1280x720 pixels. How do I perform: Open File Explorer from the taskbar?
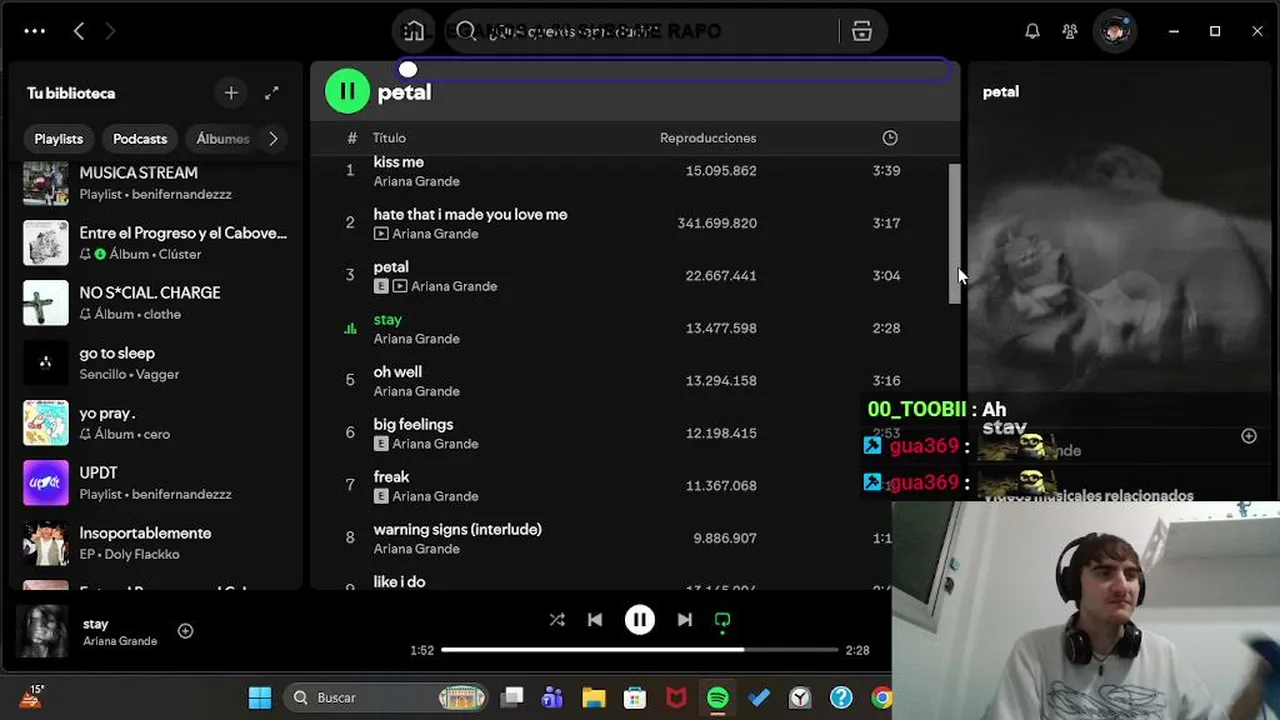tap(594, 698)
